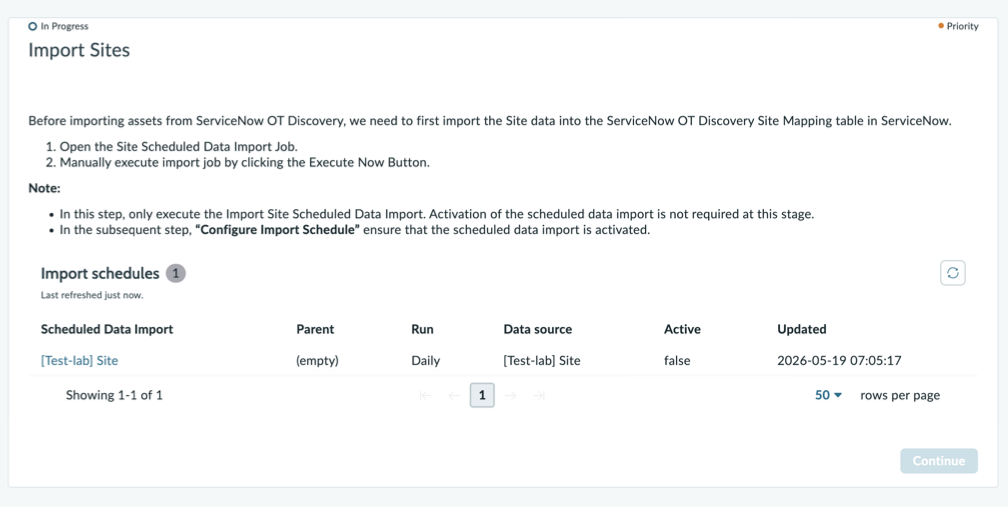This screenshot has width=1008, height=524.
Task: Click the Data source column header
Action: [x=537, y=329]
